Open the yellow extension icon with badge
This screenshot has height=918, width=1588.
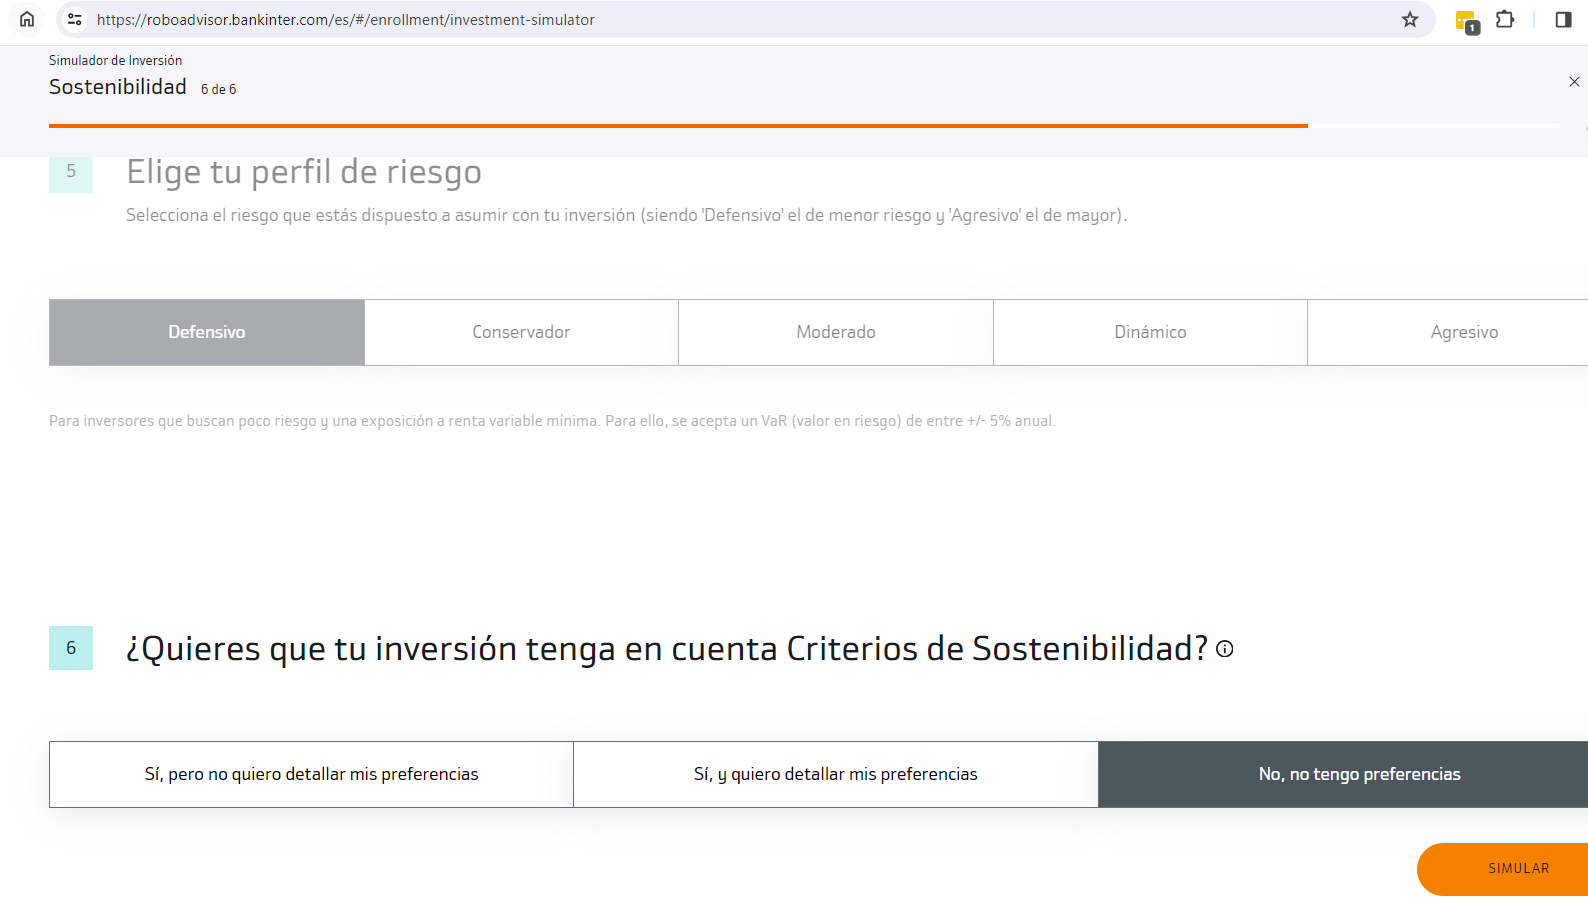[1467, 21]
